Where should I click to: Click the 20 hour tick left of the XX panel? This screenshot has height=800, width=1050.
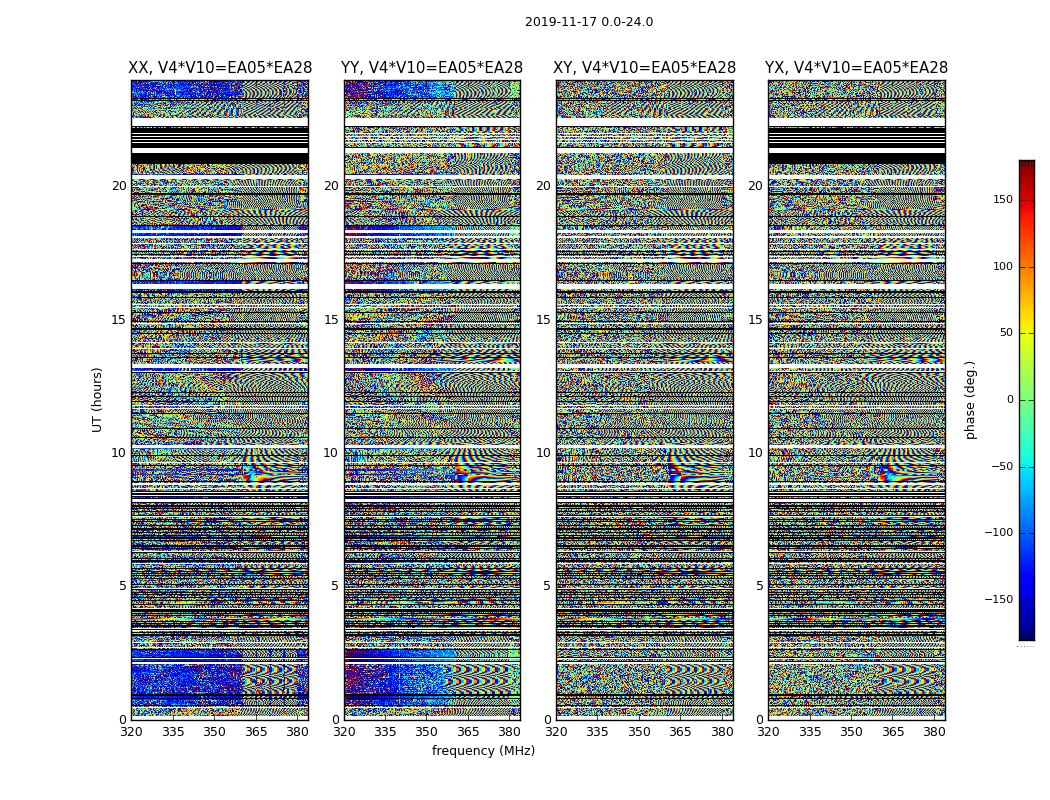119,186
